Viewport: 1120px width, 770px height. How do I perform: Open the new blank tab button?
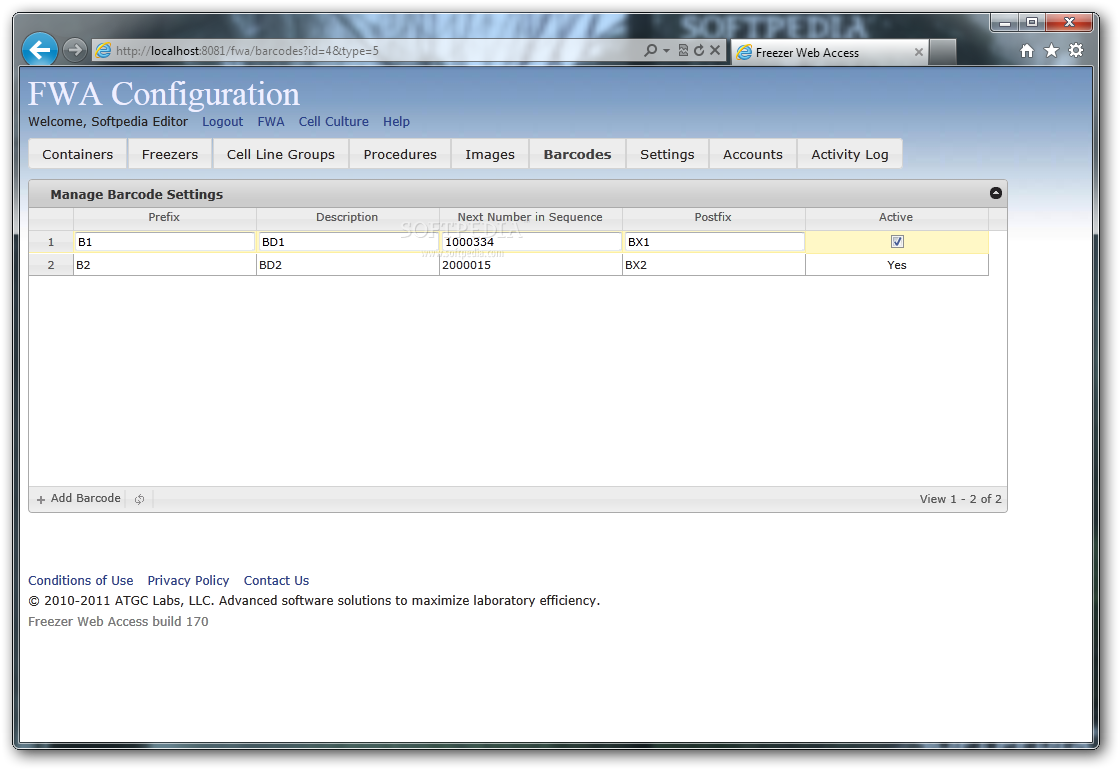943,52
